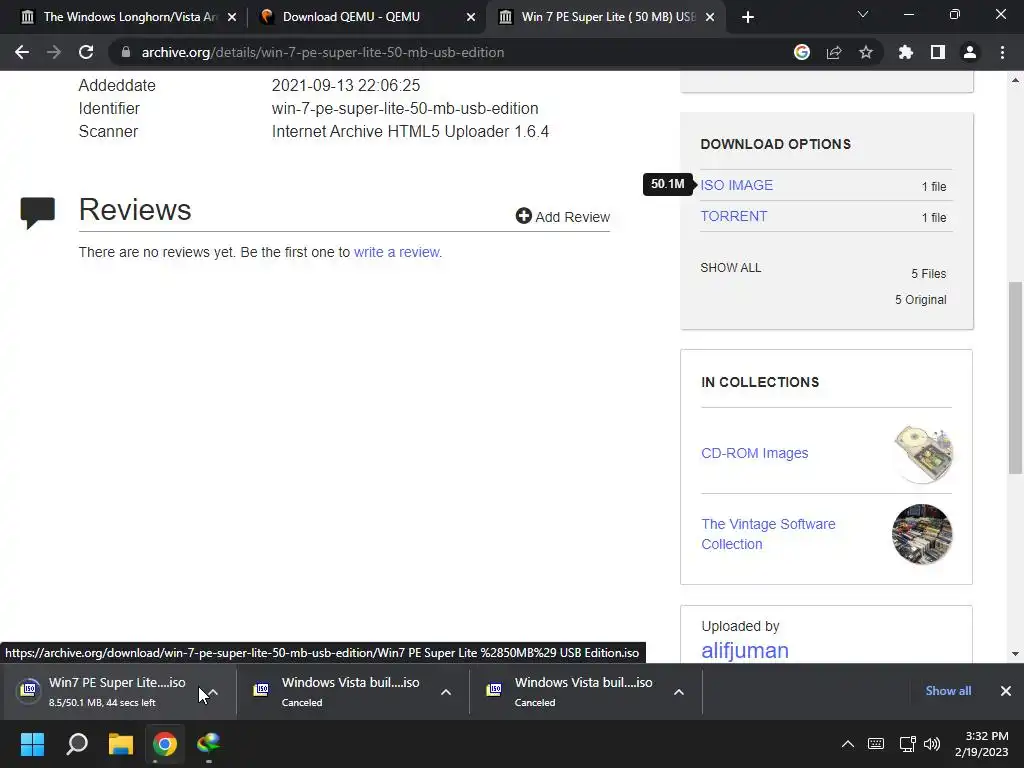Click the scrollbar down arrow
1024x768 pixels.
pyautogui.click(x=1015, y=654)
